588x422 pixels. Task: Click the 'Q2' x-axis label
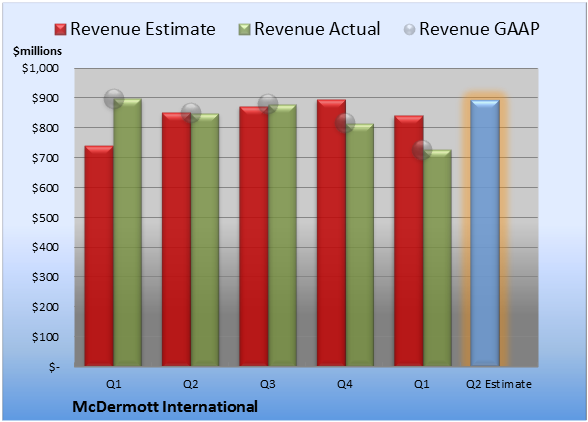(x=190, y=384)
